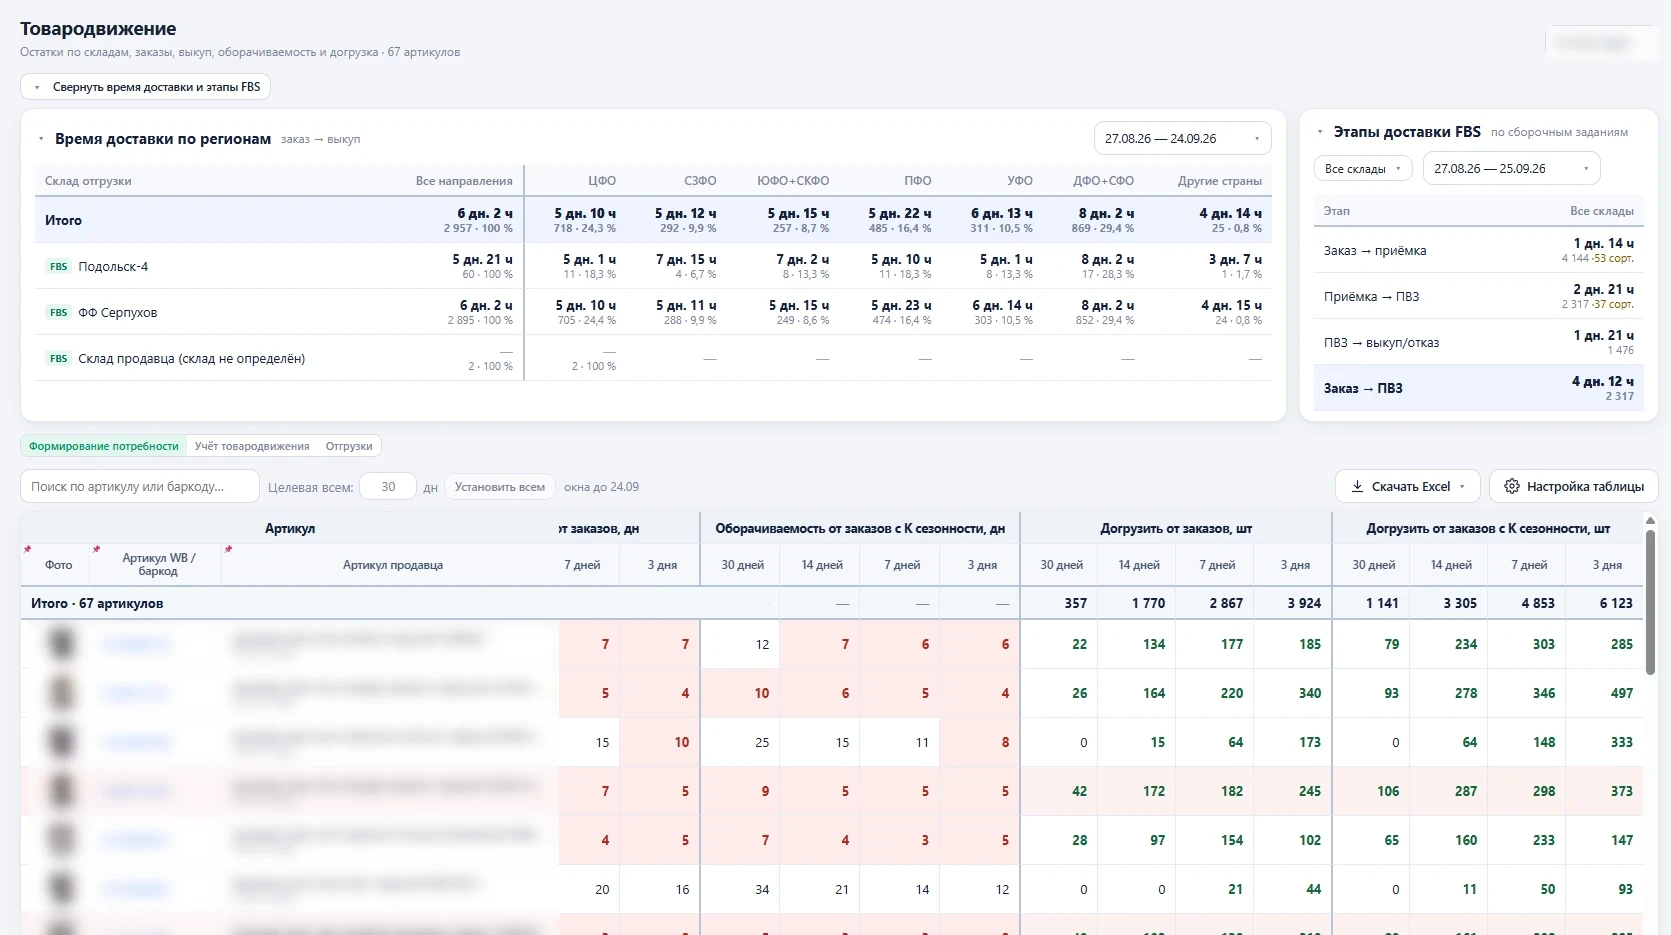The image size is (1671, 935).
Task: Click the Итого delivery time row
Action: click(653, 220)
